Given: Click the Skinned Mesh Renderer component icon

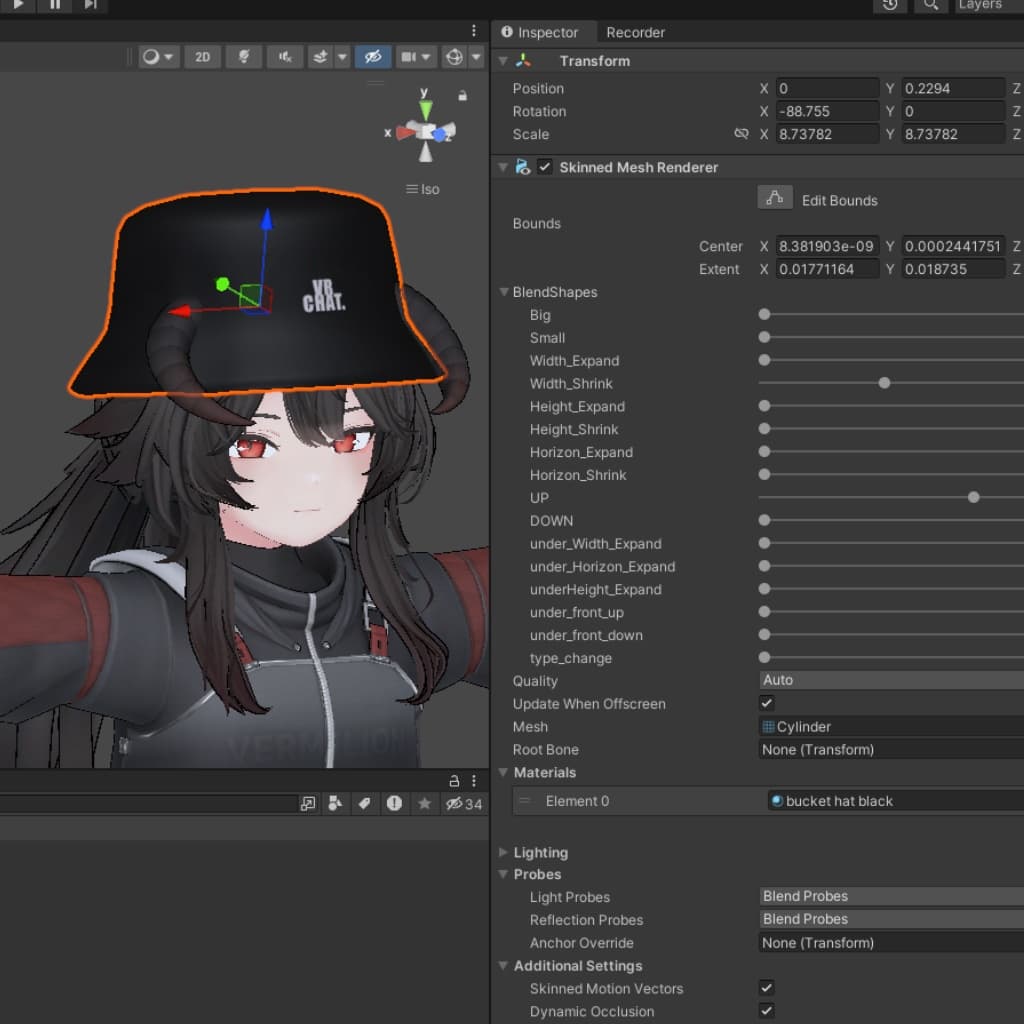Looking at the screenshot, I should pos(523,167).
